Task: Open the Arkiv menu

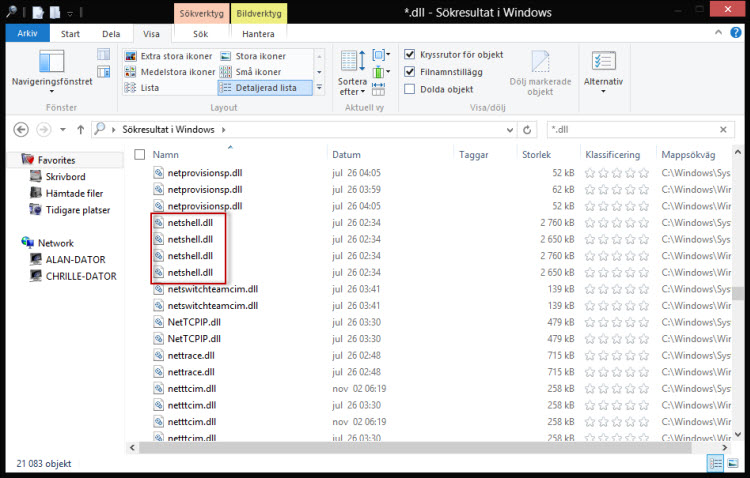Action: pyautogui.click(x=27, y=33)
